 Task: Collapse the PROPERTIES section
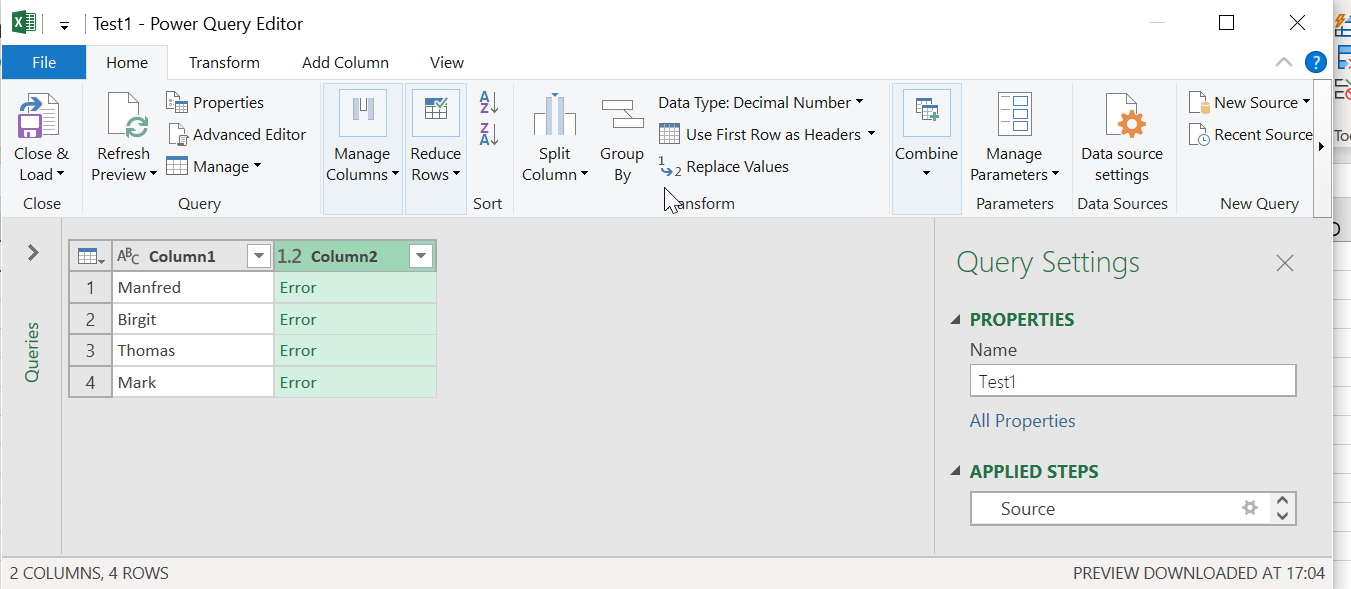click(956, 320)
